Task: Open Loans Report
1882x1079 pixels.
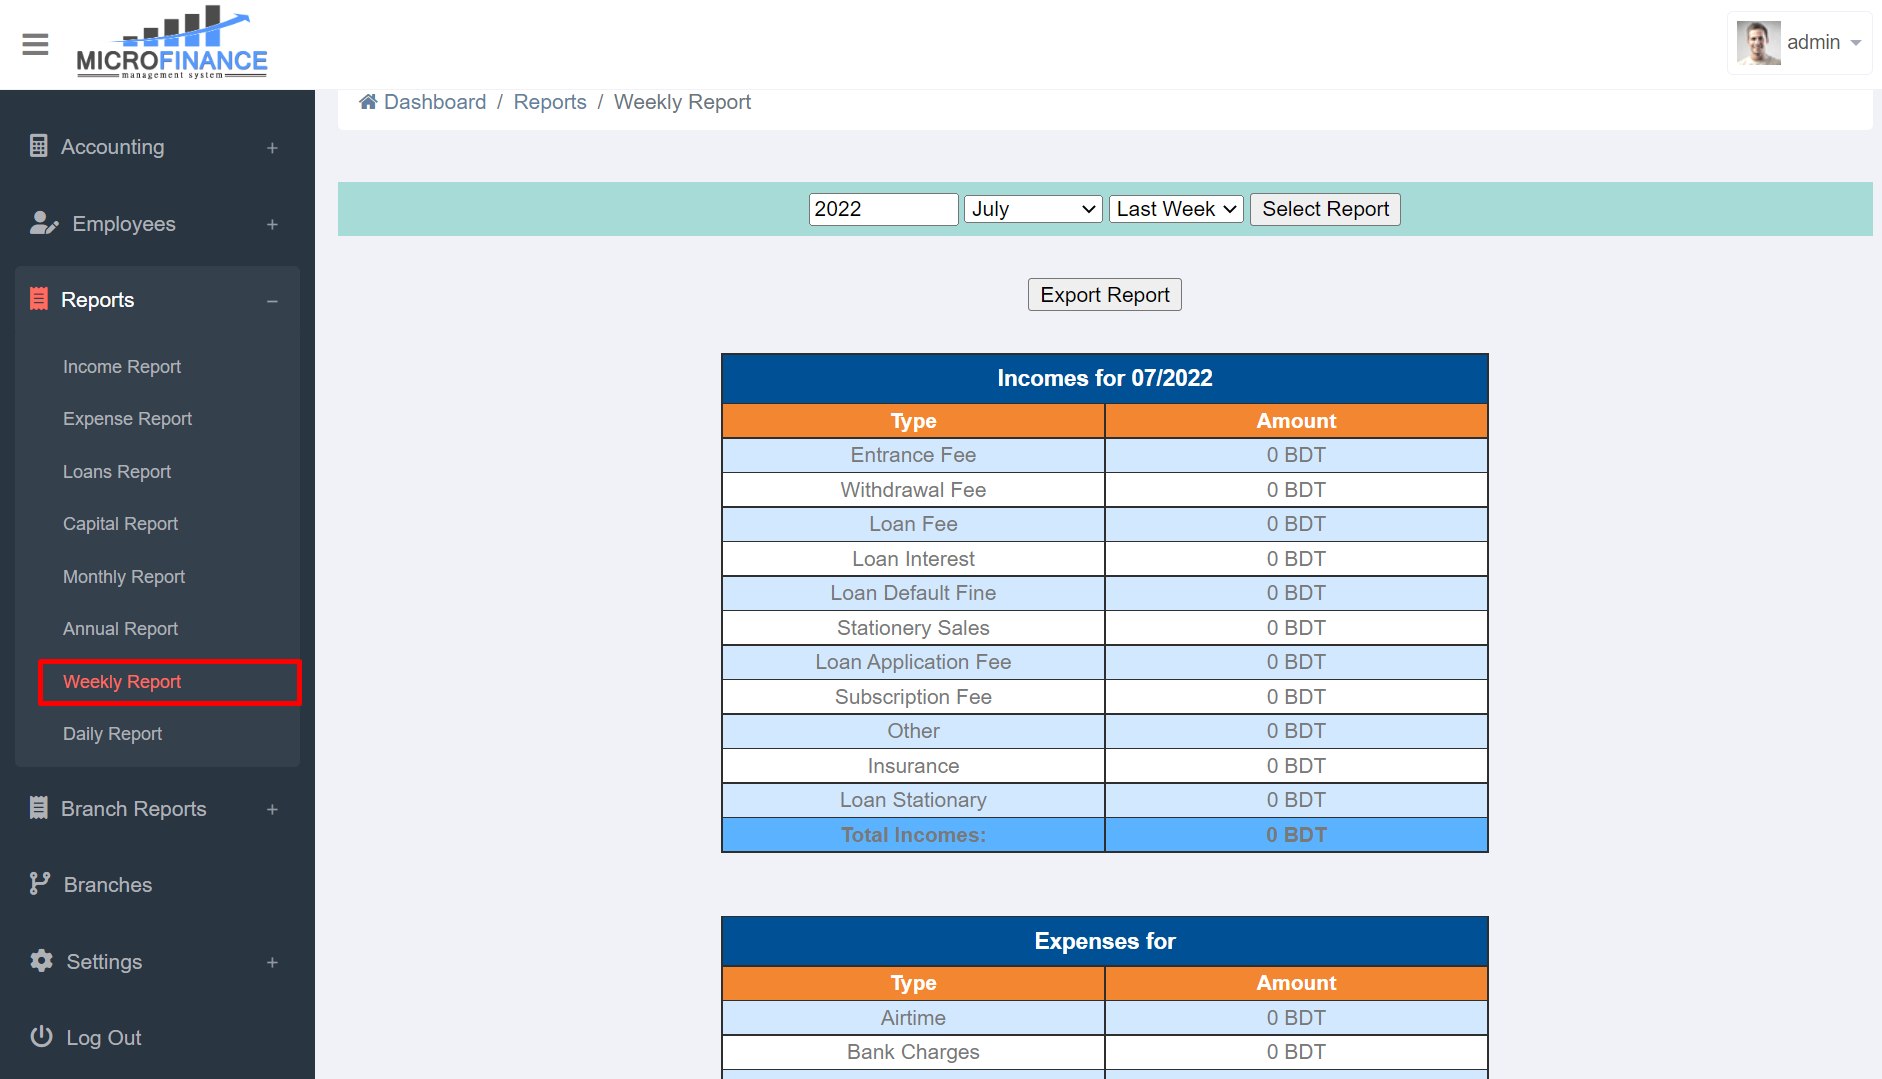Action: coord(117,472)
